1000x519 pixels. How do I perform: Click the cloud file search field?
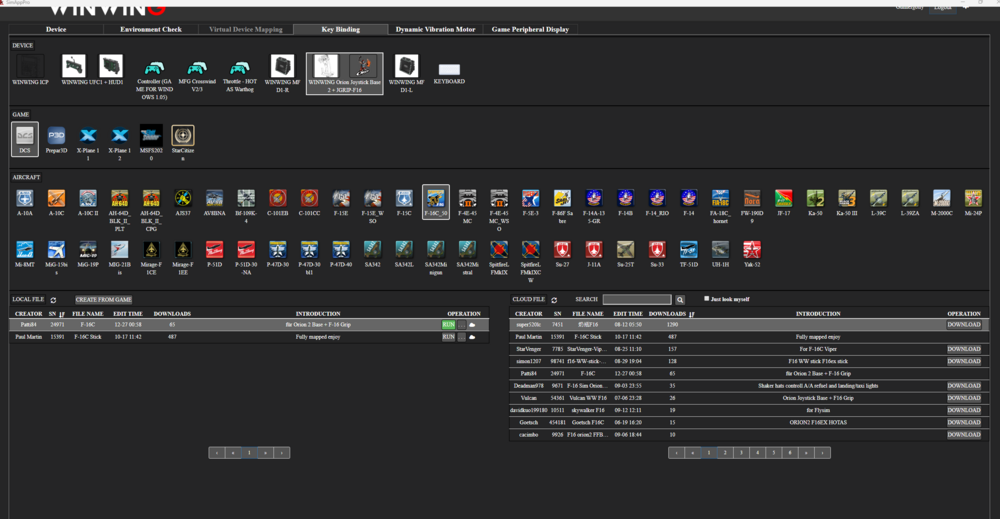637,300
